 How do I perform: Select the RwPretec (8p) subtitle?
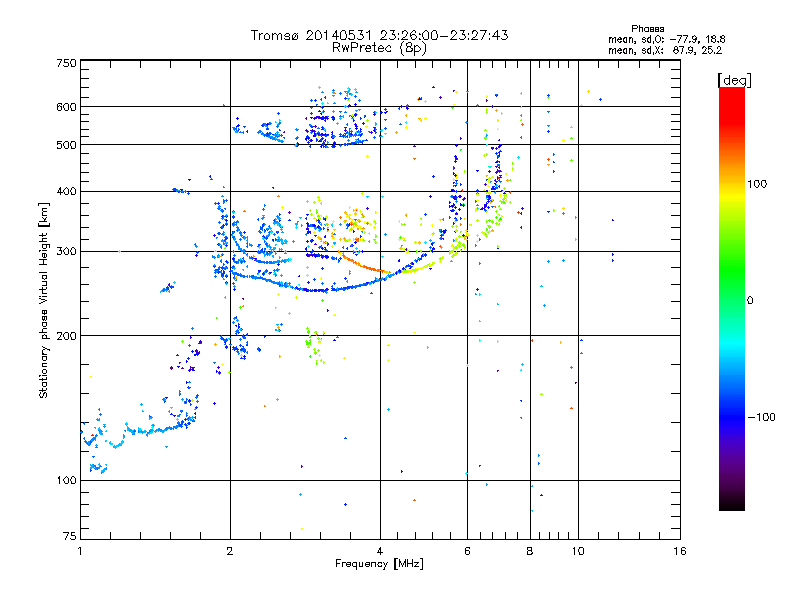[379, 48]
